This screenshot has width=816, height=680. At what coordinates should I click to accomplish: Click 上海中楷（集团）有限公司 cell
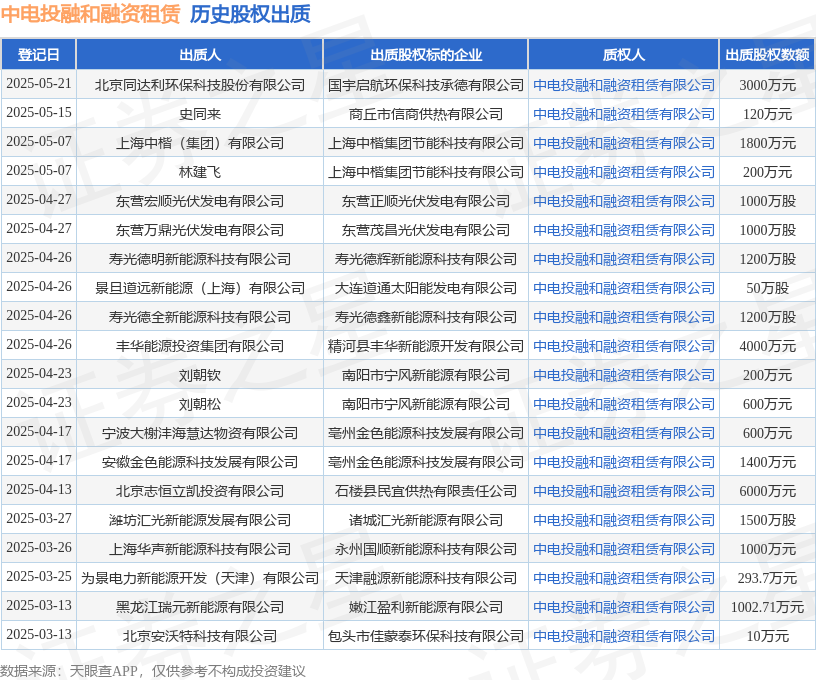[200, 143]
